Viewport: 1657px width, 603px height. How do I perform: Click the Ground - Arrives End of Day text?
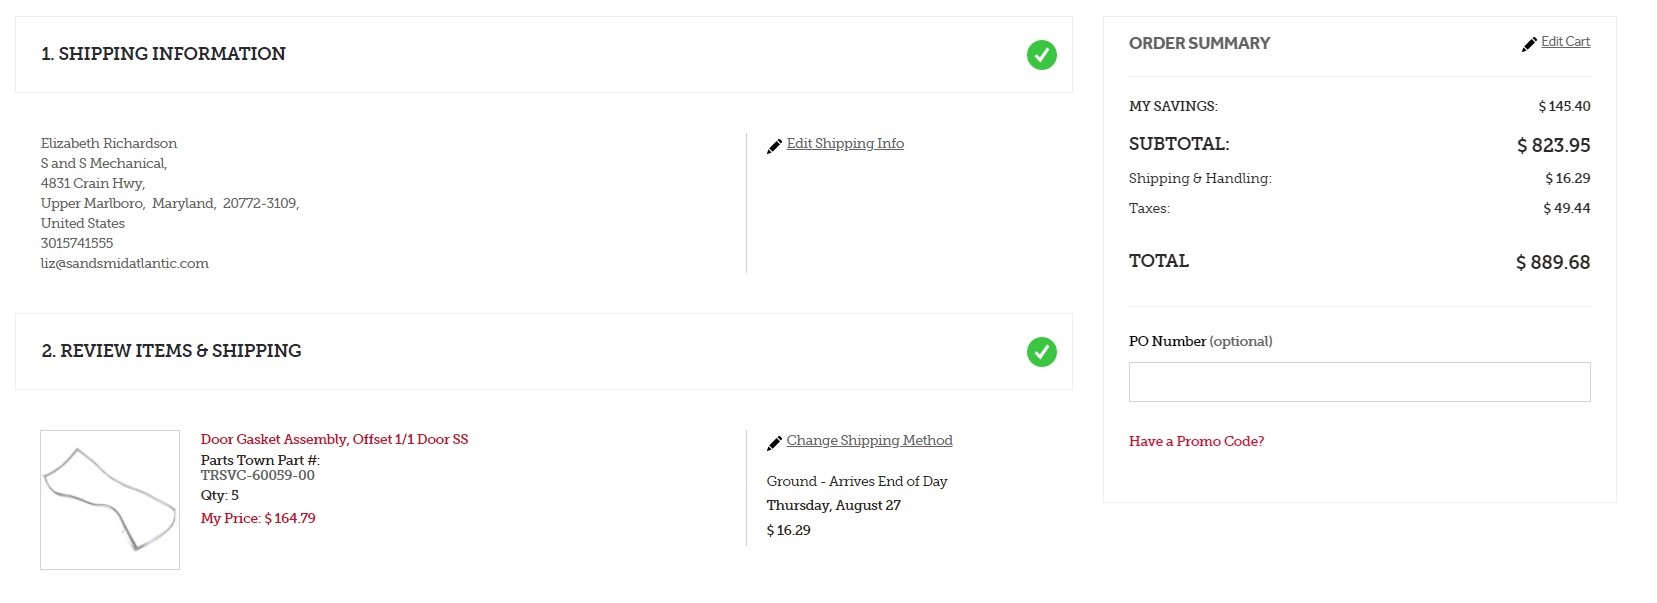point(857,482)
